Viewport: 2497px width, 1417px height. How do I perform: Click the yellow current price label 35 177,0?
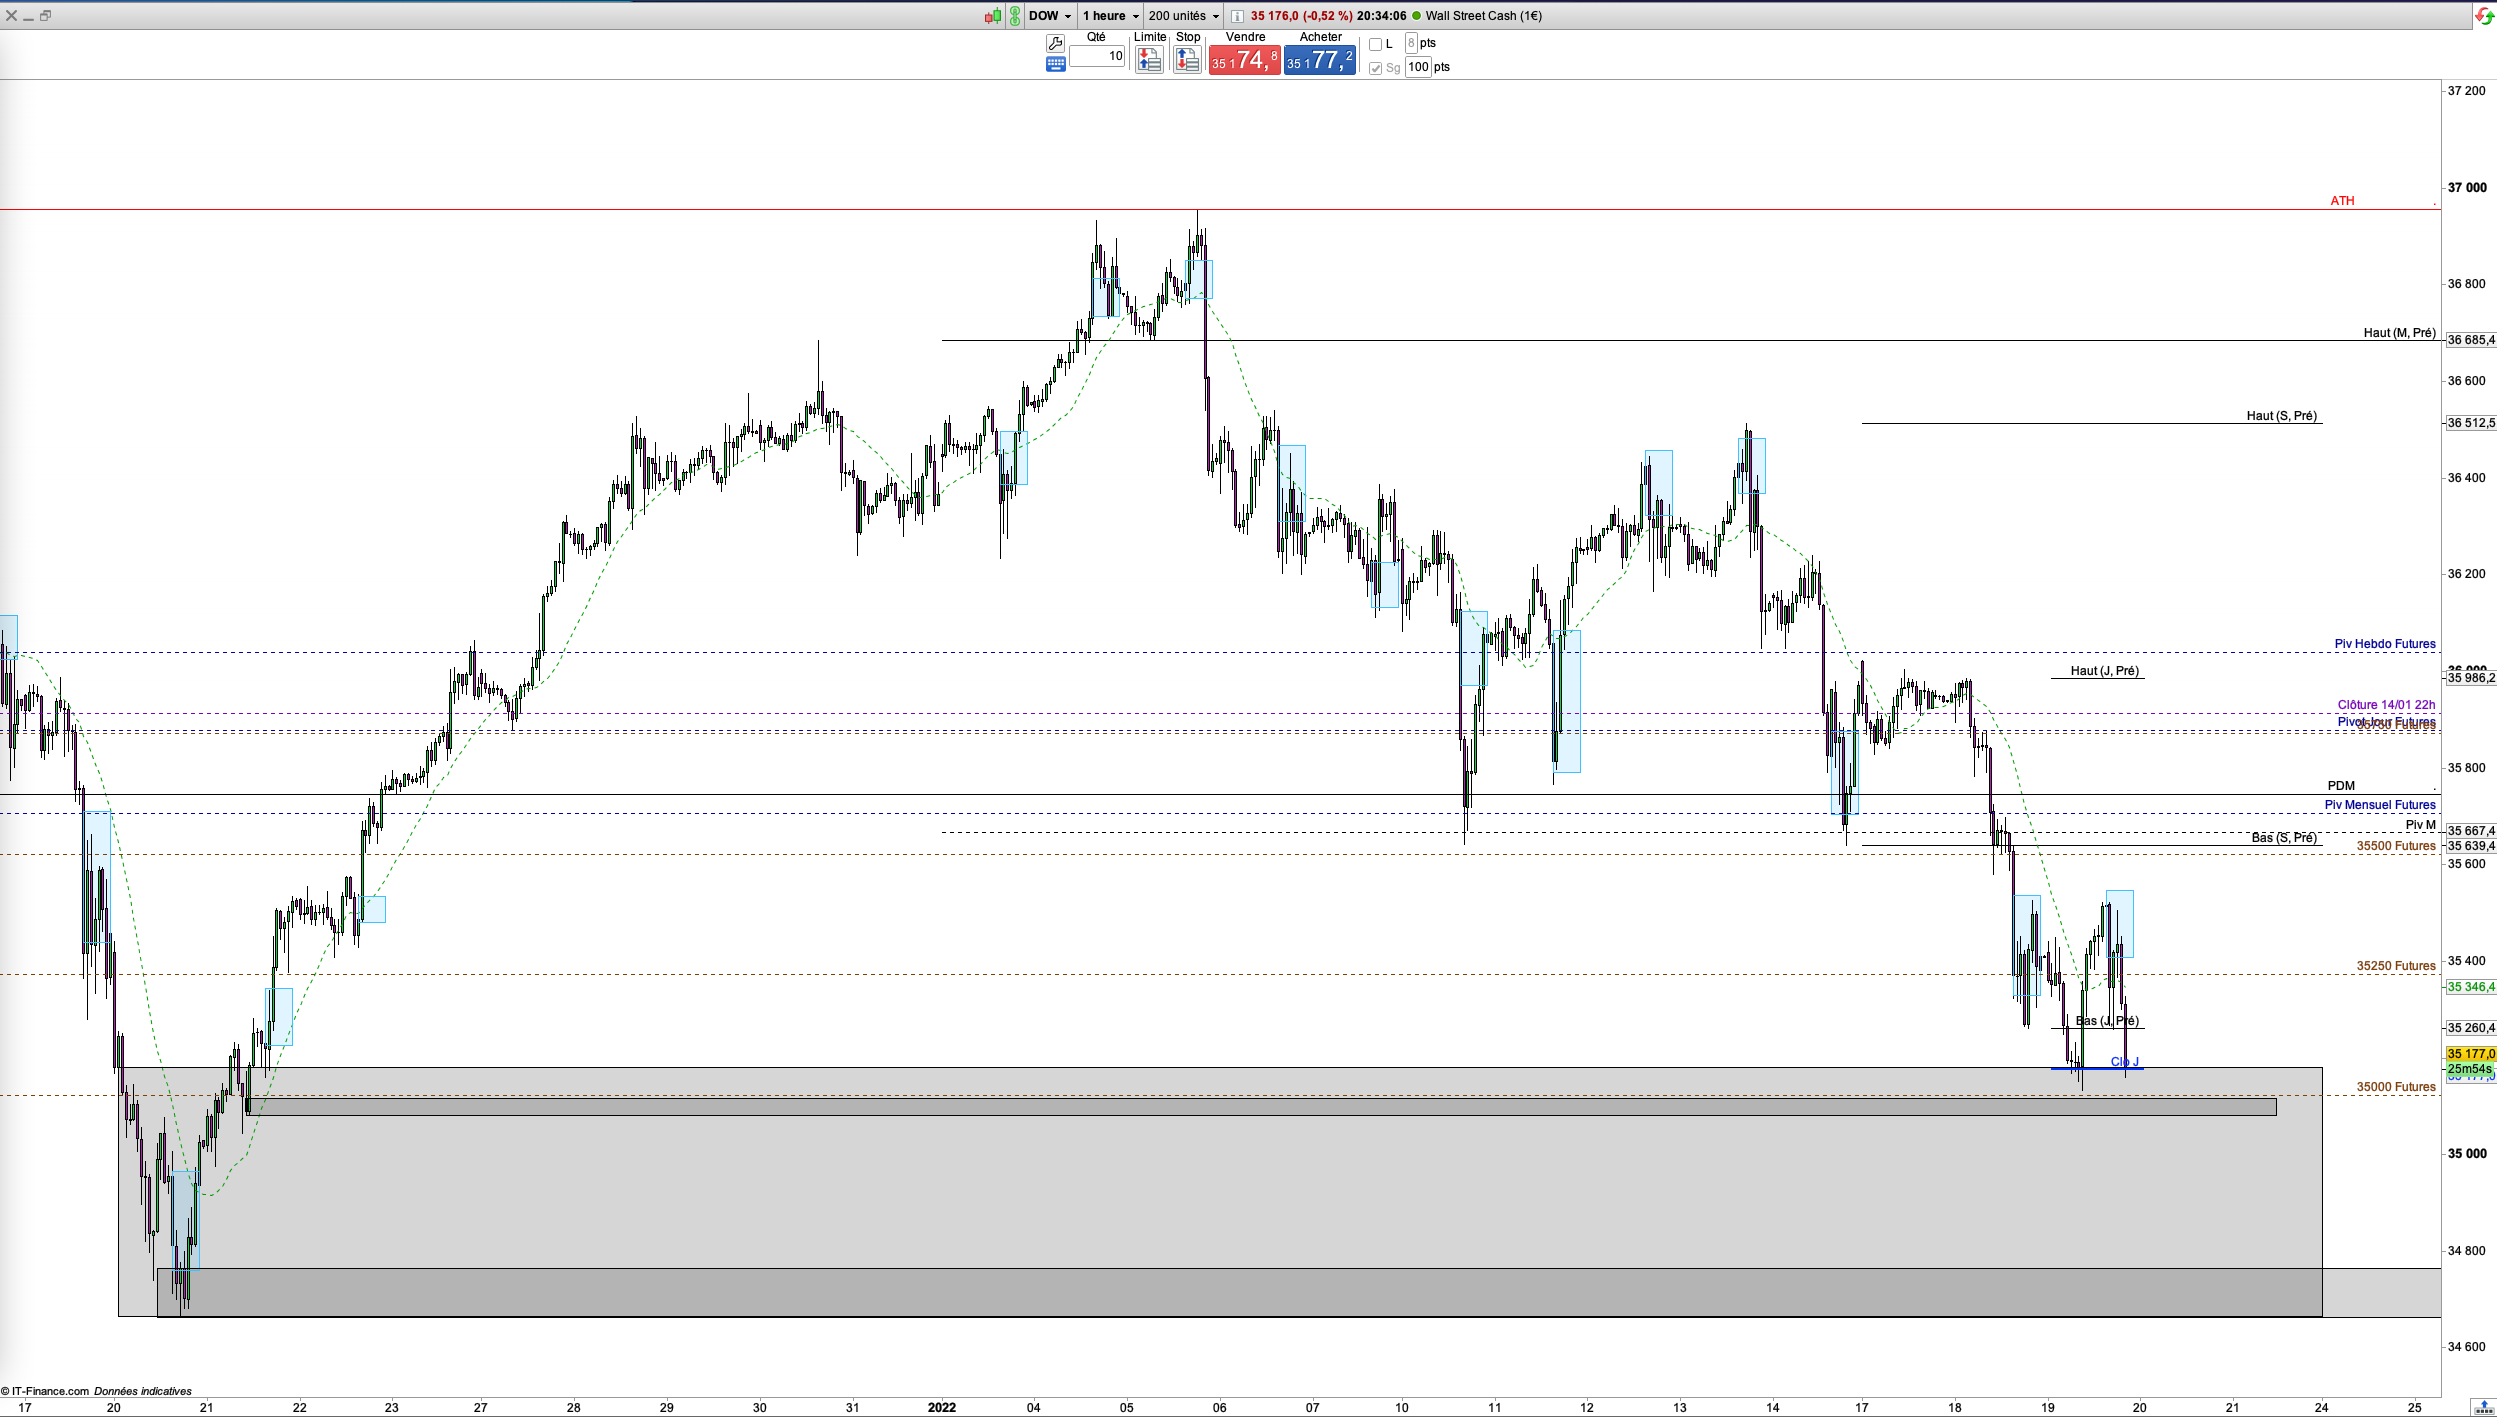pos(2471,1054)
